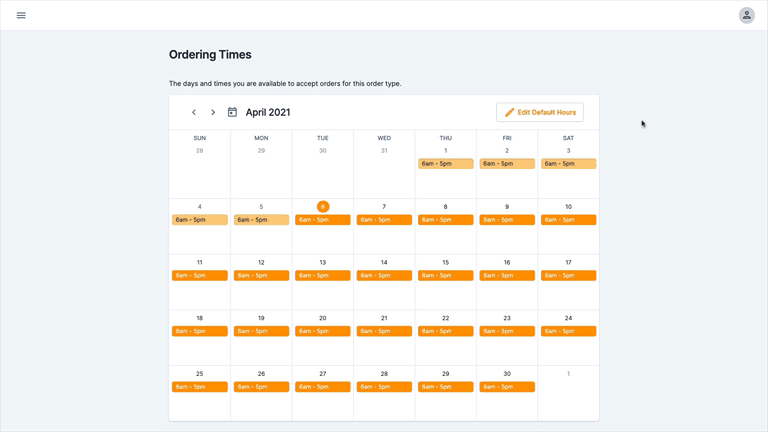The image size is (768, 432).
Task: Choose the 6am - 5pm event on April 18
Action: (200, 331)
